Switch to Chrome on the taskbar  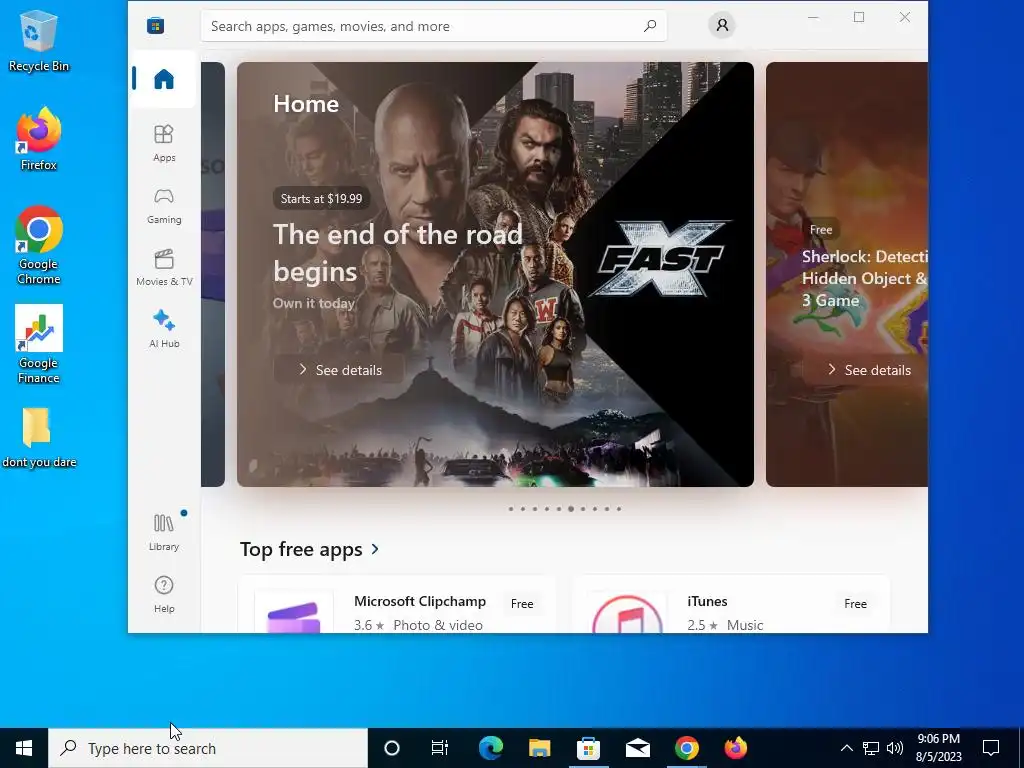(686, 748)
